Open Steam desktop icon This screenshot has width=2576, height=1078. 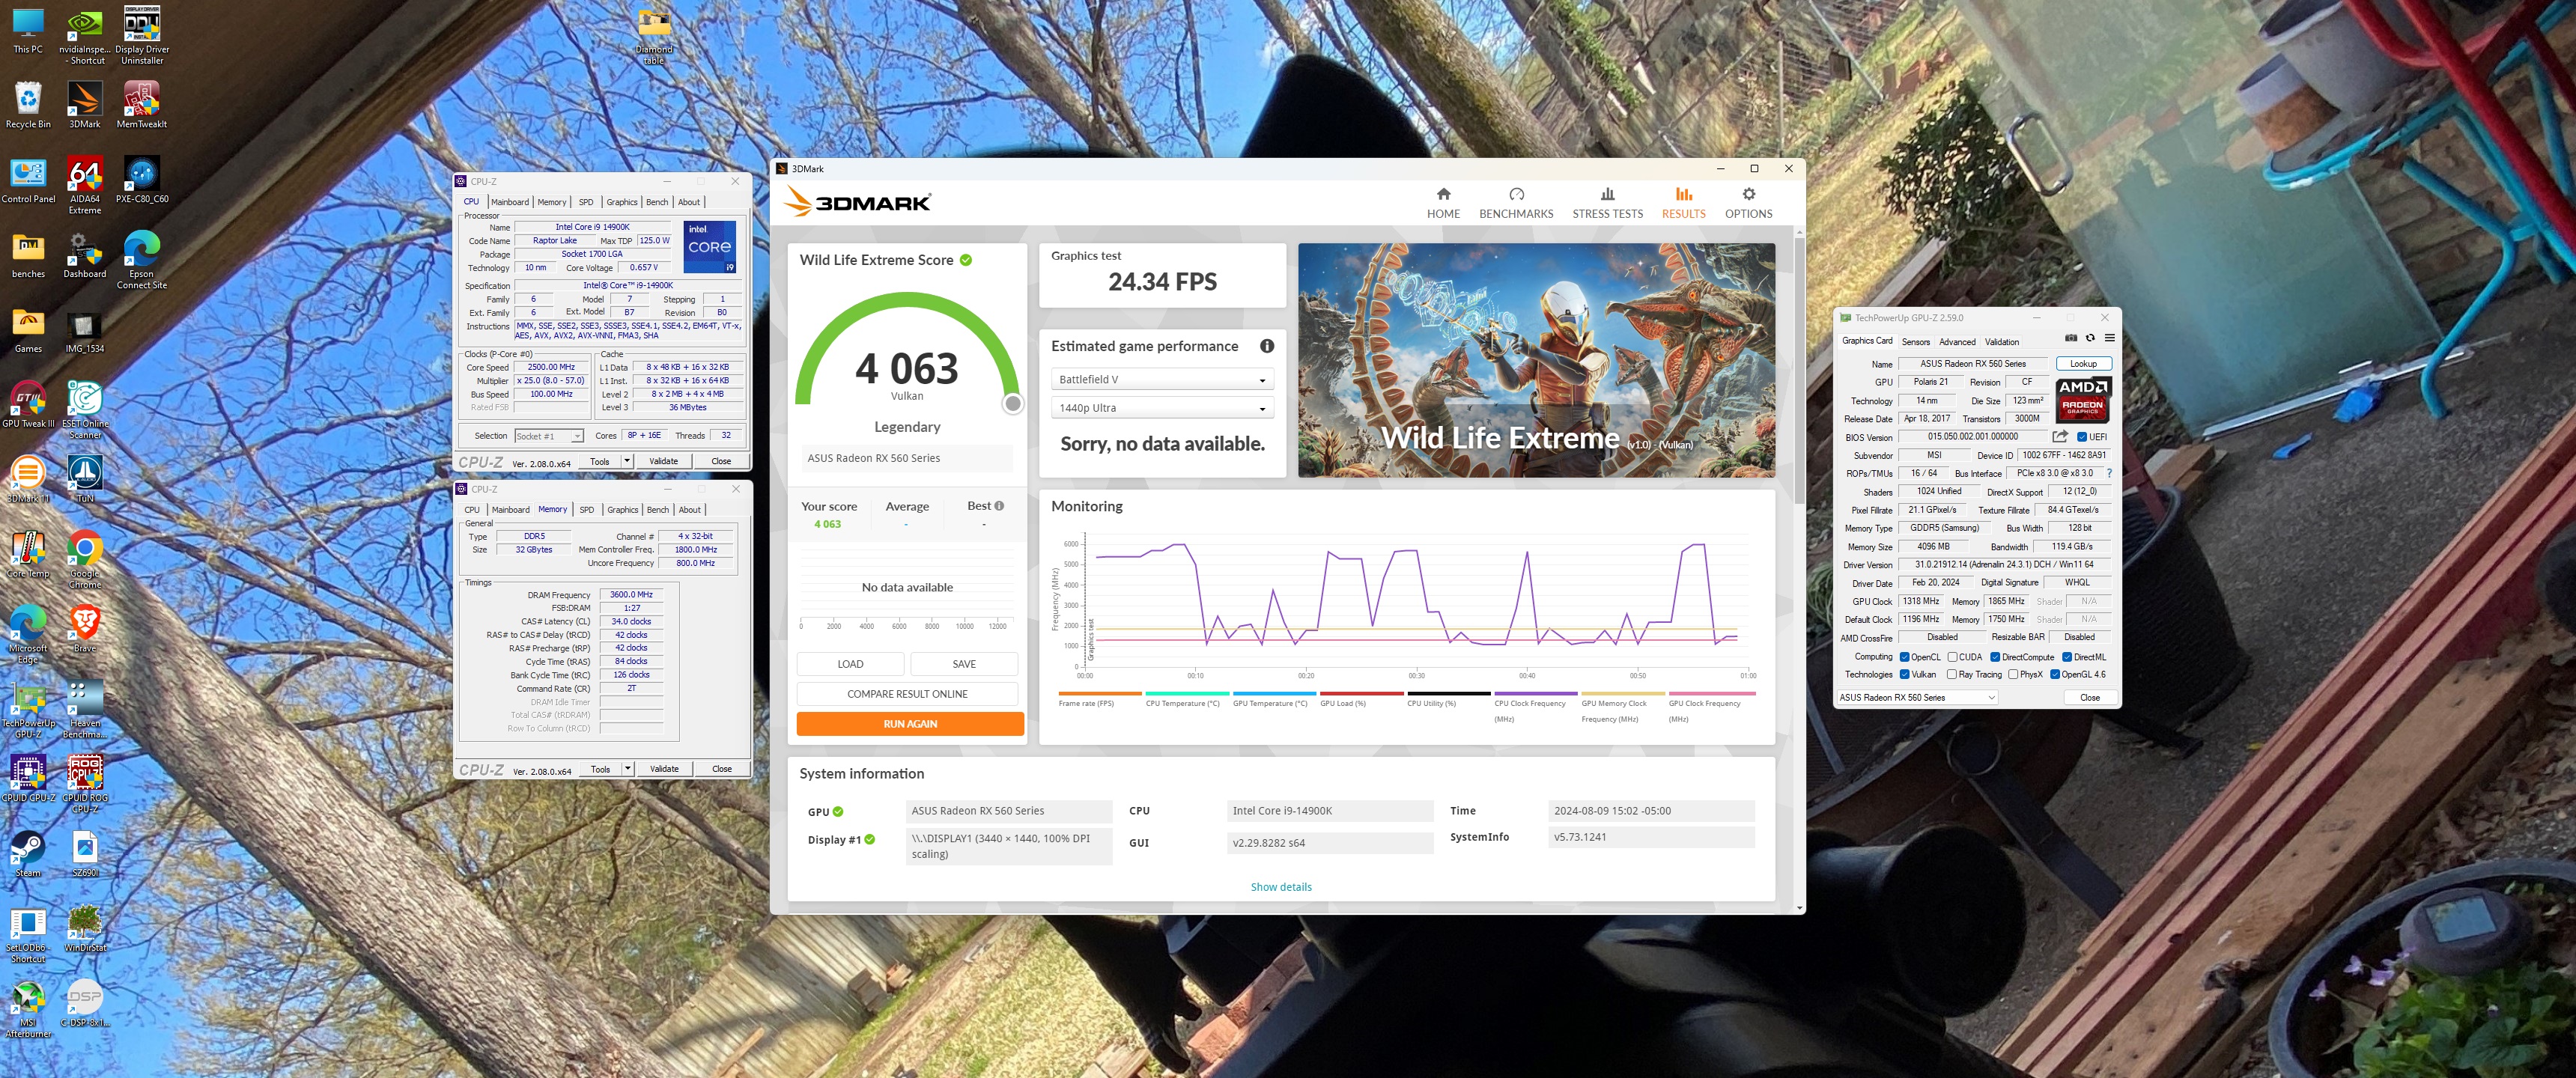coord(28,854)
